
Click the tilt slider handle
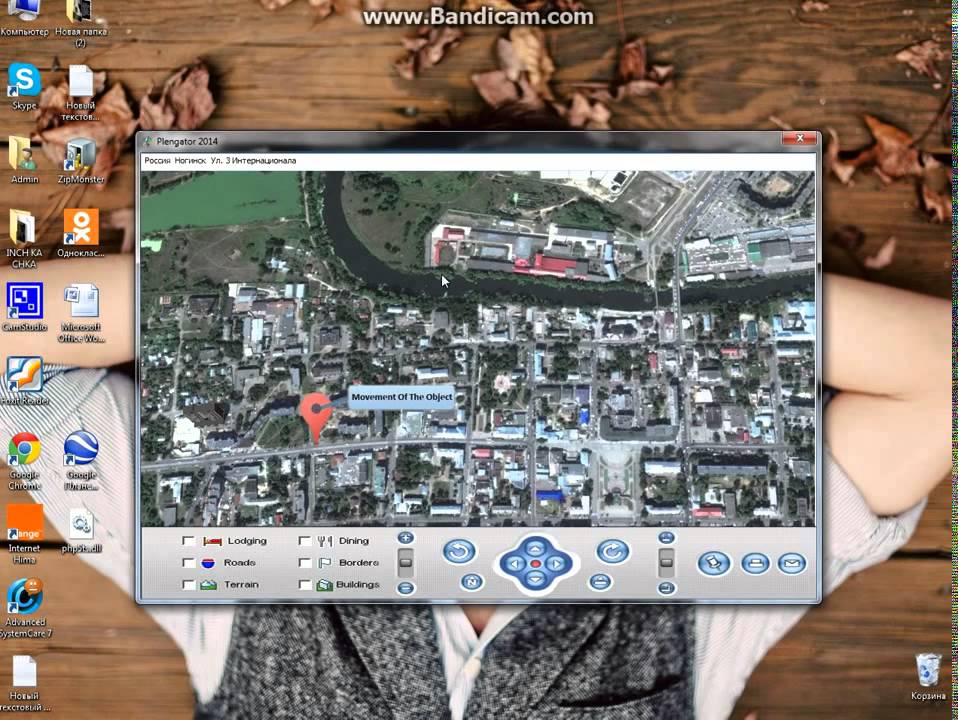pyautogui.click(x=667, y=562)
